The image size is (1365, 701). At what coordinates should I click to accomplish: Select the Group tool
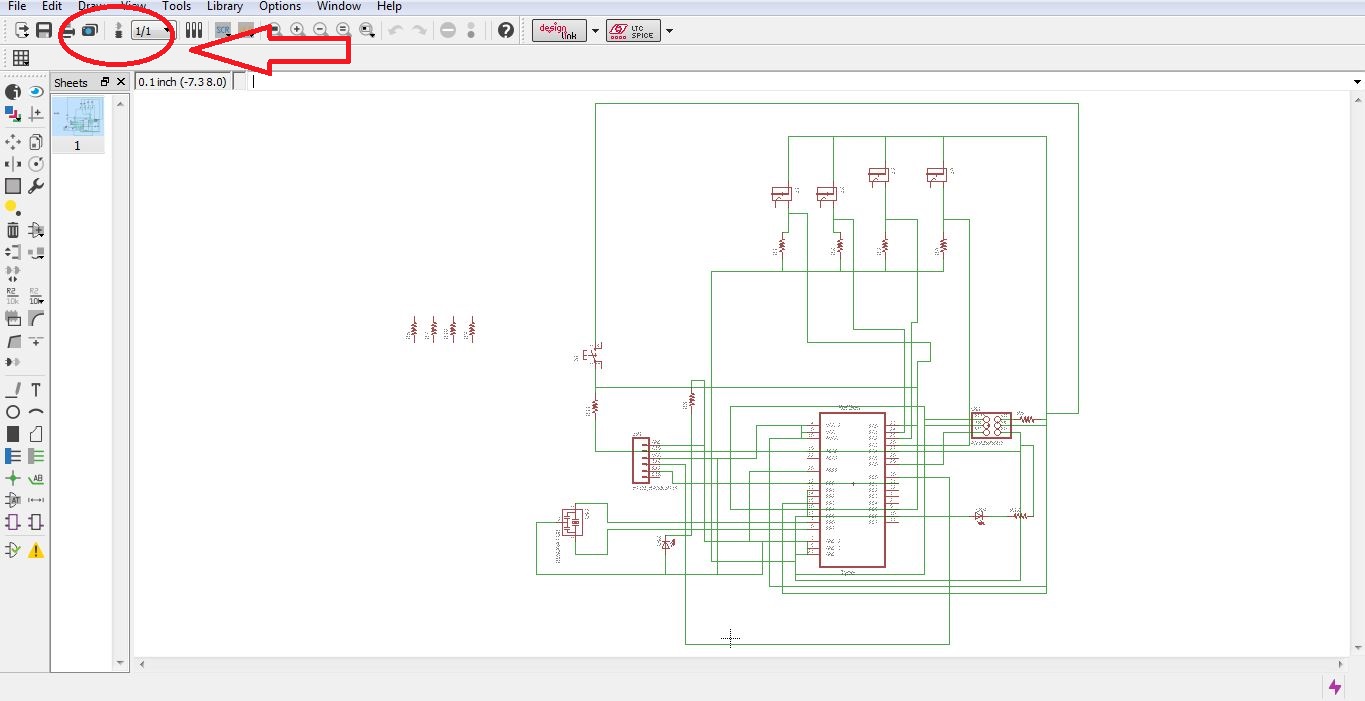(x=13, y=186)
